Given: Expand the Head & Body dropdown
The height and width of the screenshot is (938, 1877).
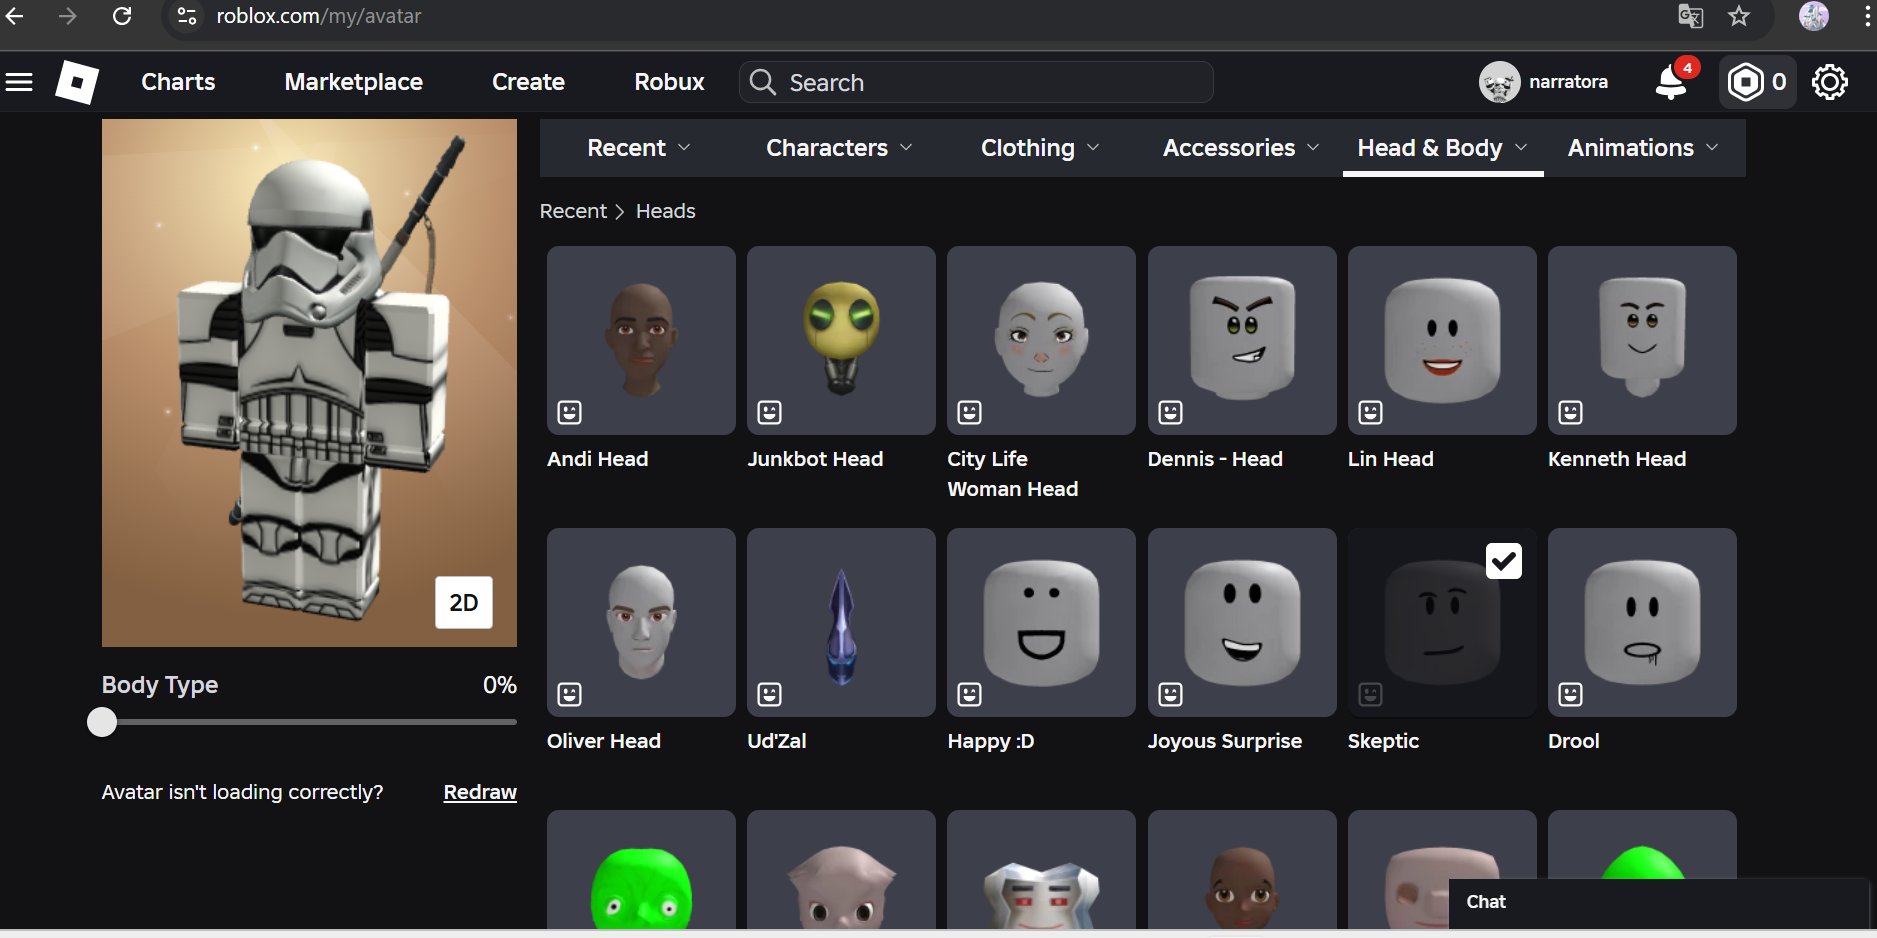Looking at the screenshot, I should tap(1443, 148).
